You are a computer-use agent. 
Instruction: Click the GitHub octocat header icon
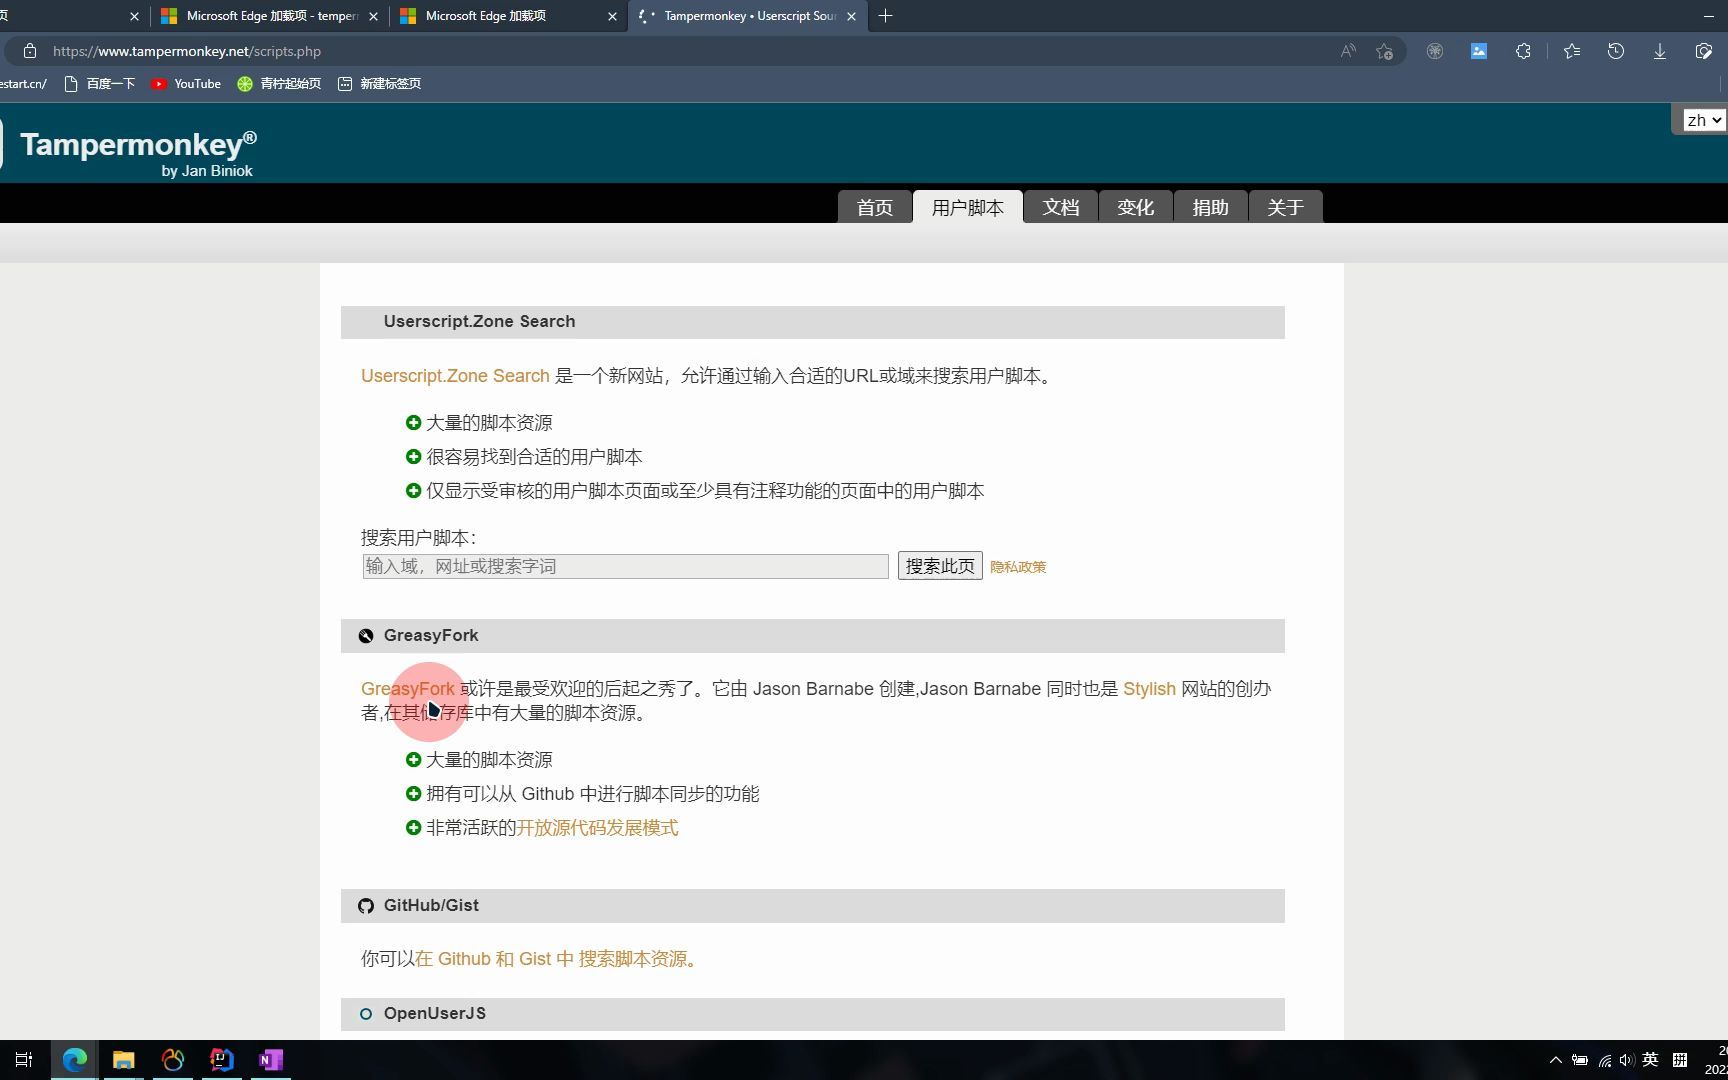click(x=366, y=906)
